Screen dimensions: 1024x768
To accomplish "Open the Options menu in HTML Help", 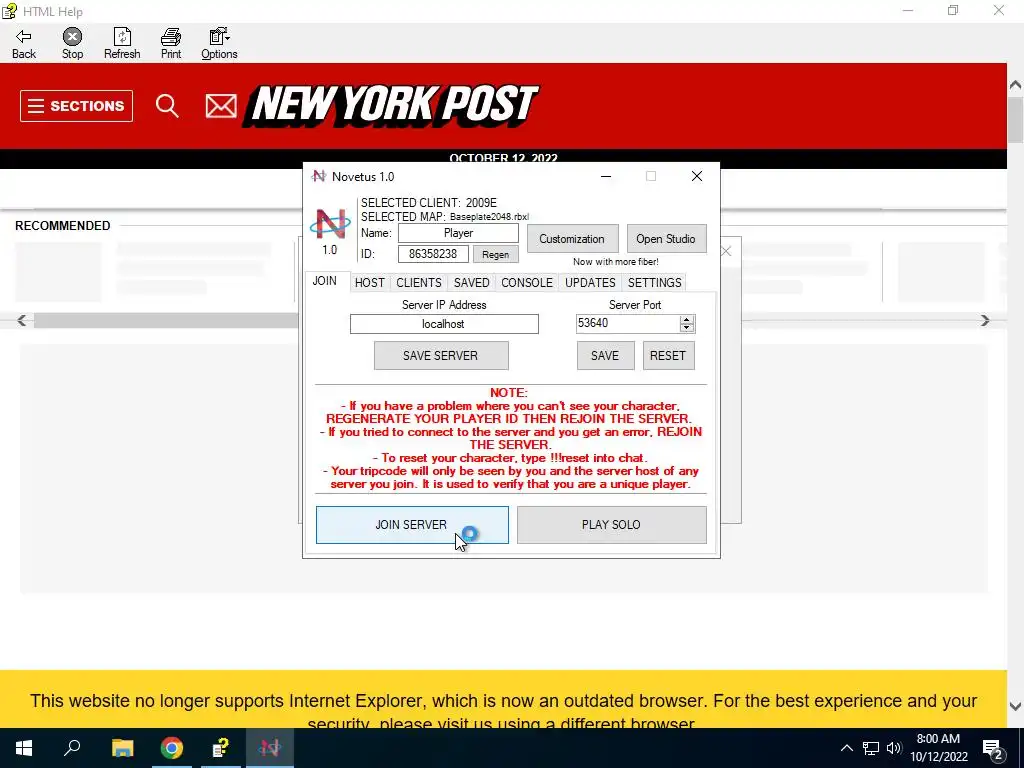I will (219, 43).
